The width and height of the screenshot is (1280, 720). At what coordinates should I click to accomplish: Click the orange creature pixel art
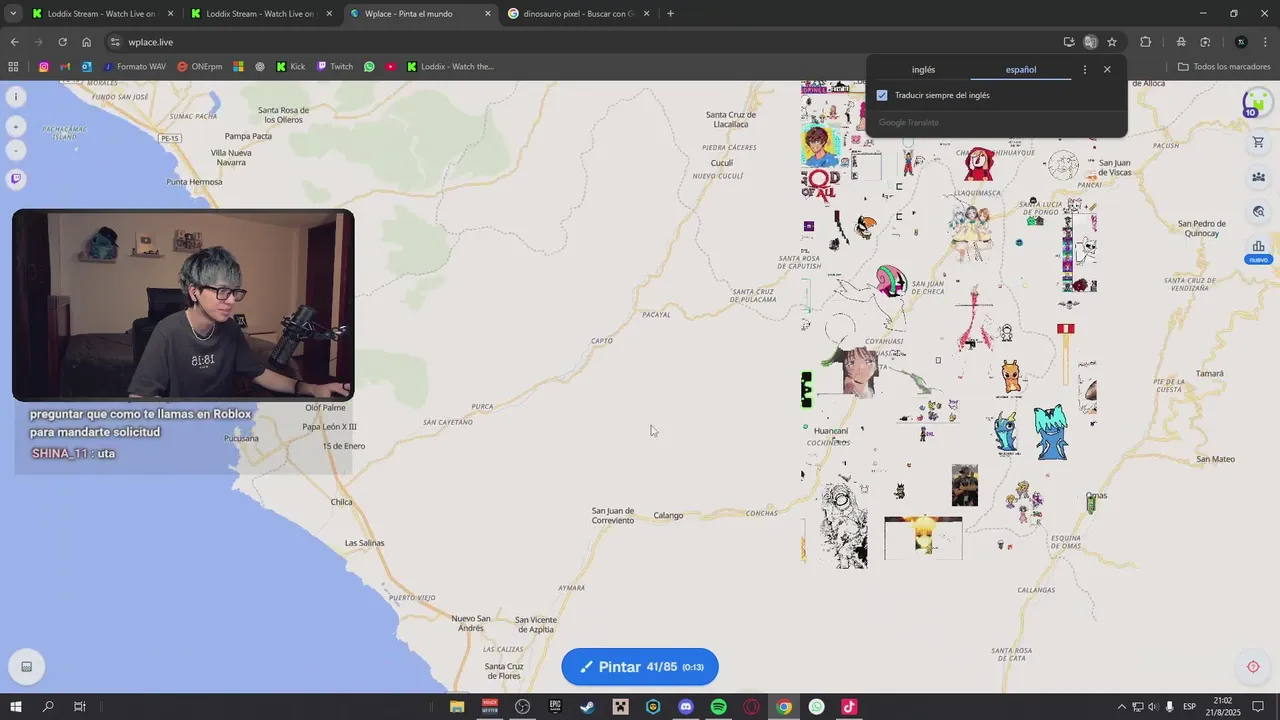[x=1011, y=377]
